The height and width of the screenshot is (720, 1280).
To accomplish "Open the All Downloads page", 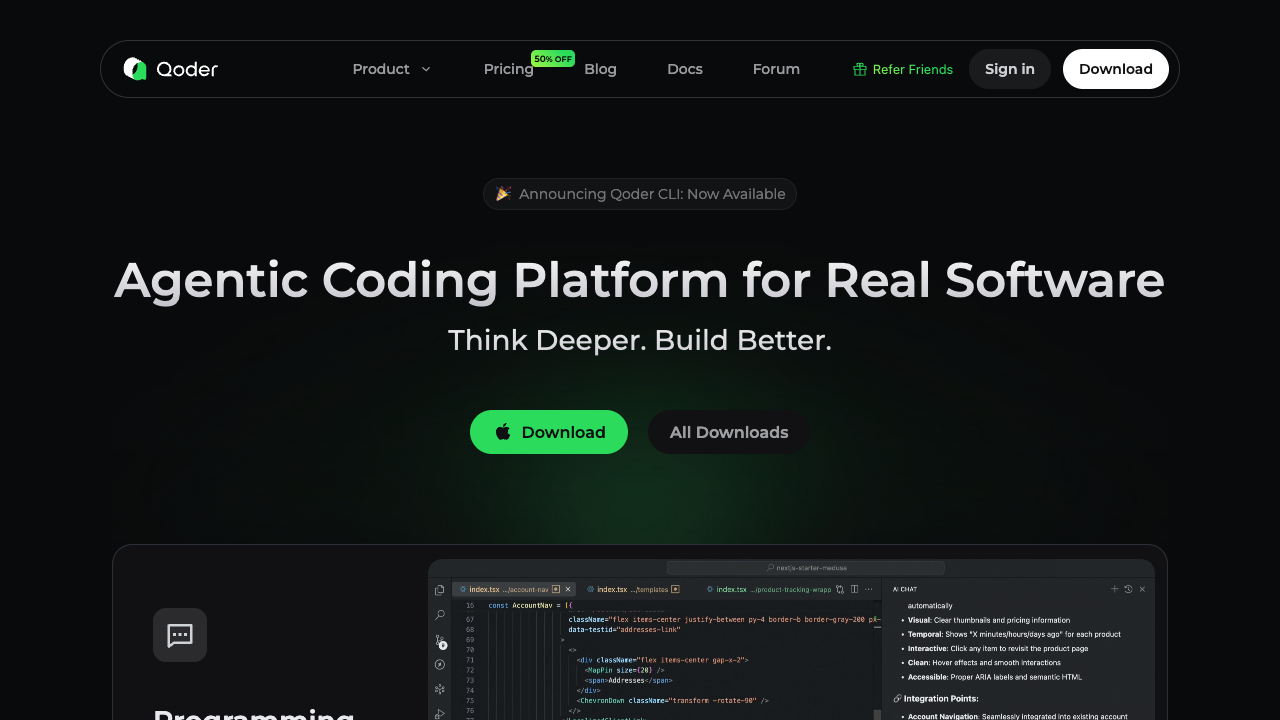I will (728, 431).
